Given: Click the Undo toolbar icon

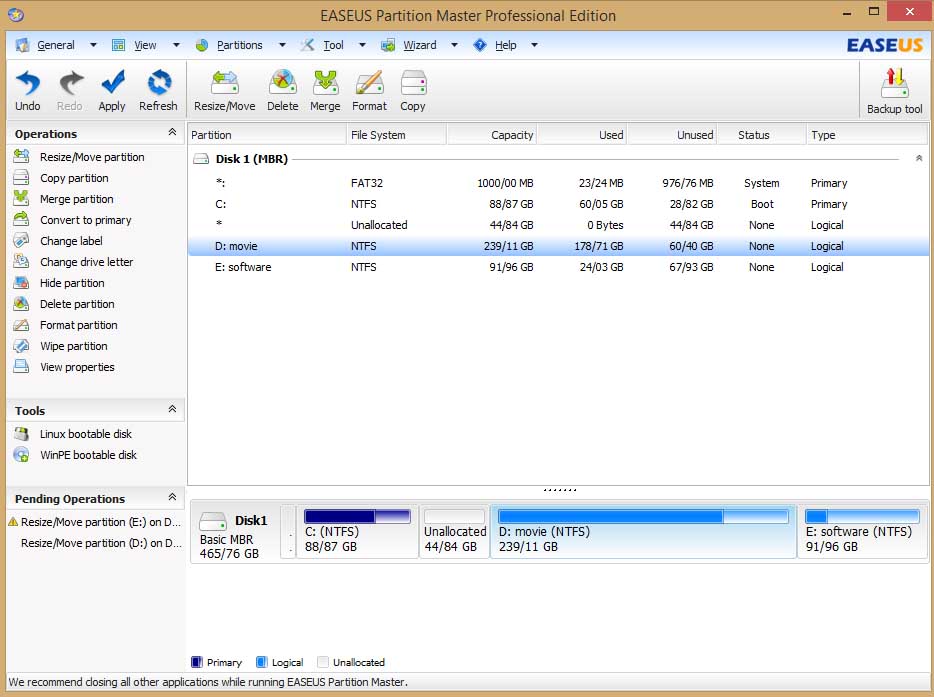Looking at the screenshot, I should (28, 90).
